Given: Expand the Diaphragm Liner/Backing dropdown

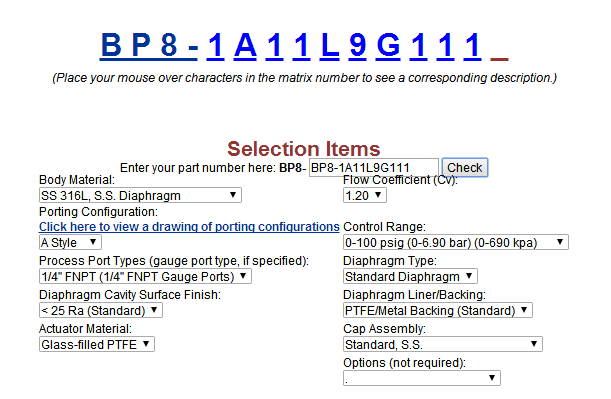Looking at the screenshot, I should [x=438, y=311].
